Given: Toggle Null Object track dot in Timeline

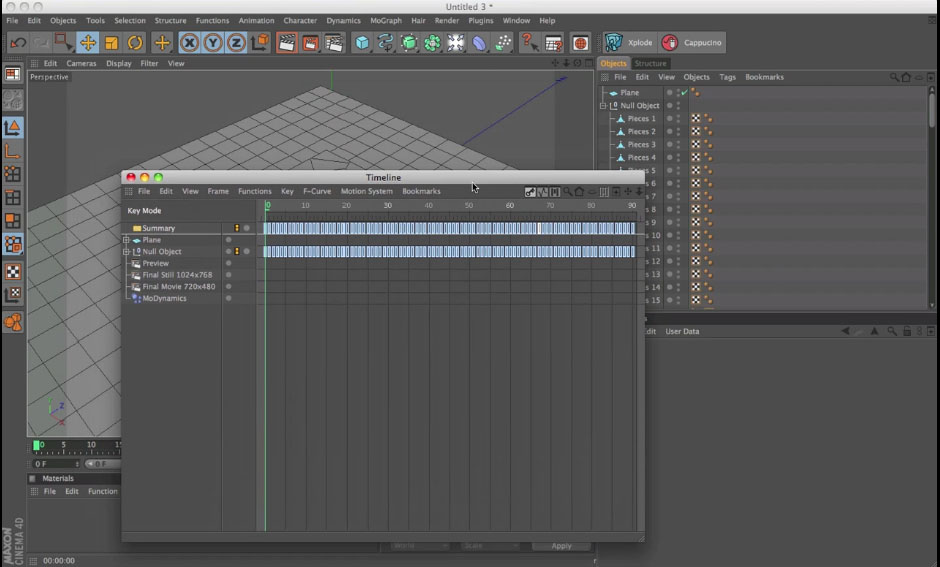Looking at the screenshot, I should 228,252.
